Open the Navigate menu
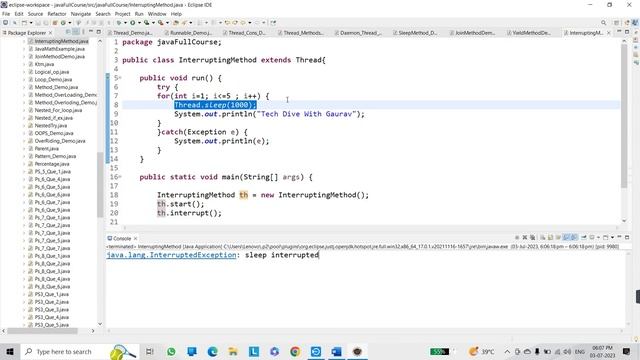 coord(81,14)
